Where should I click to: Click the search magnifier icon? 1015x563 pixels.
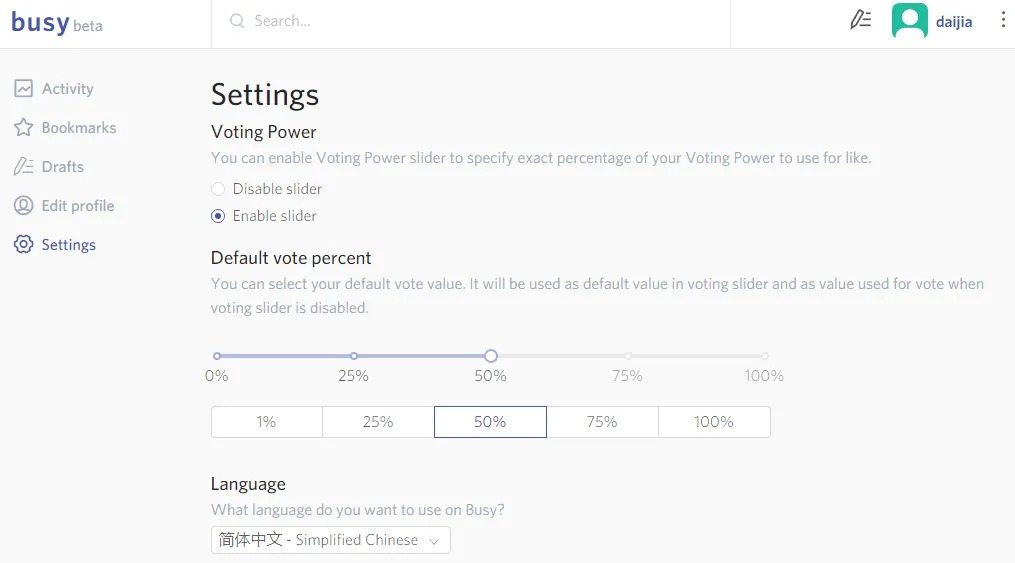pos(237,21)
